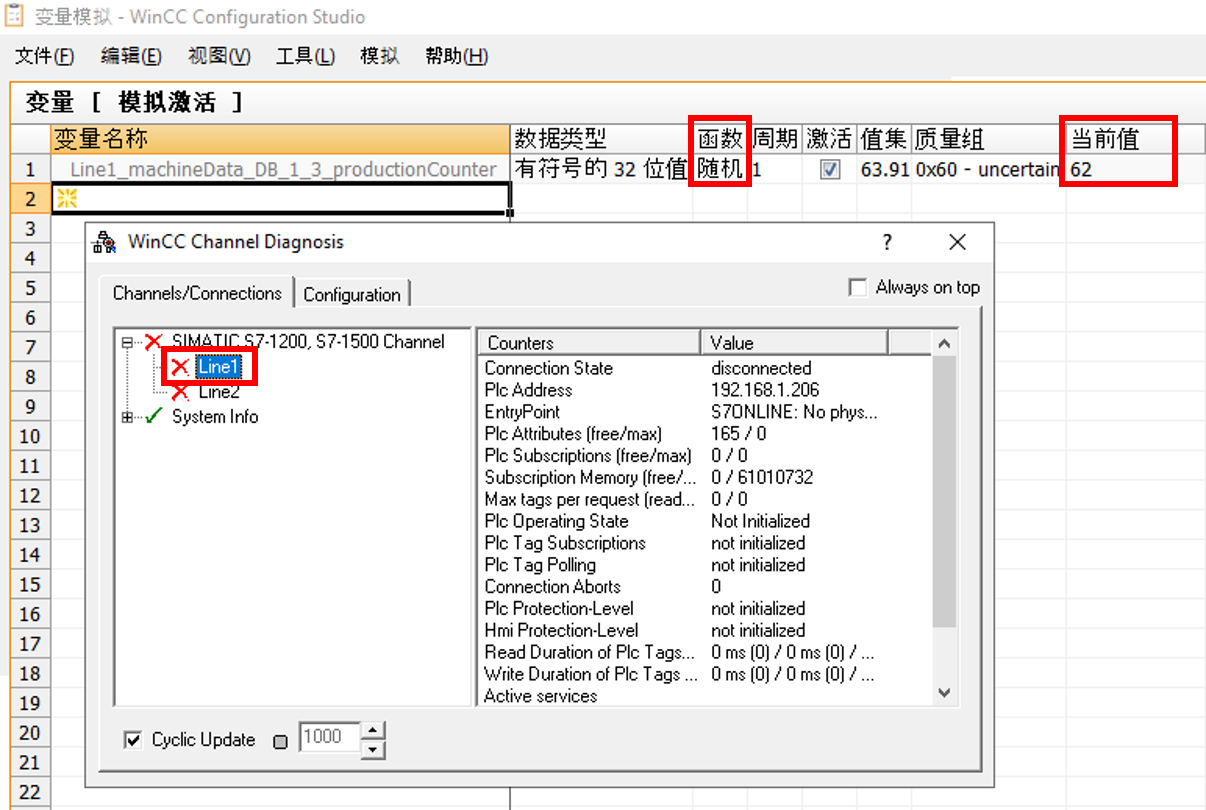
Task: Click the red X icon of SIMATIC S7-1200 channel
Action: coord(153,342)
